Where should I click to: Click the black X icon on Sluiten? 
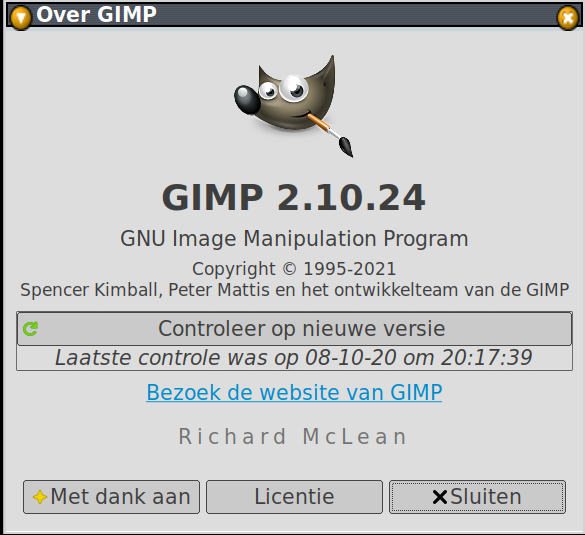439,497
